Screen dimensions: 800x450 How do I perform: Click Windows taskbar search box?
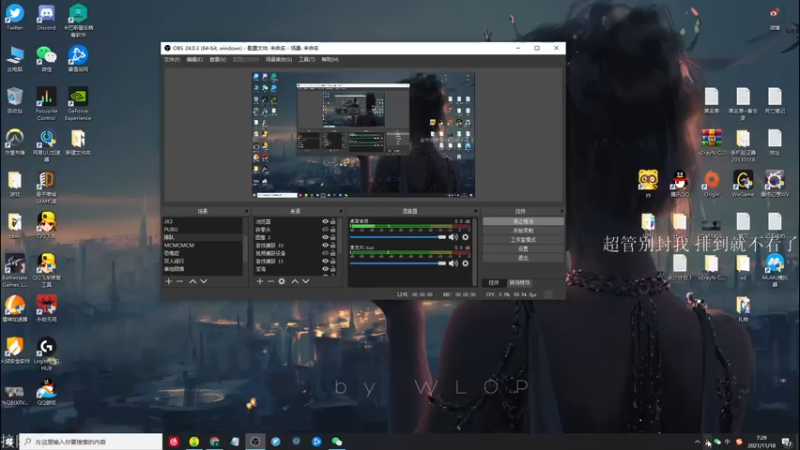coord(91,441)
